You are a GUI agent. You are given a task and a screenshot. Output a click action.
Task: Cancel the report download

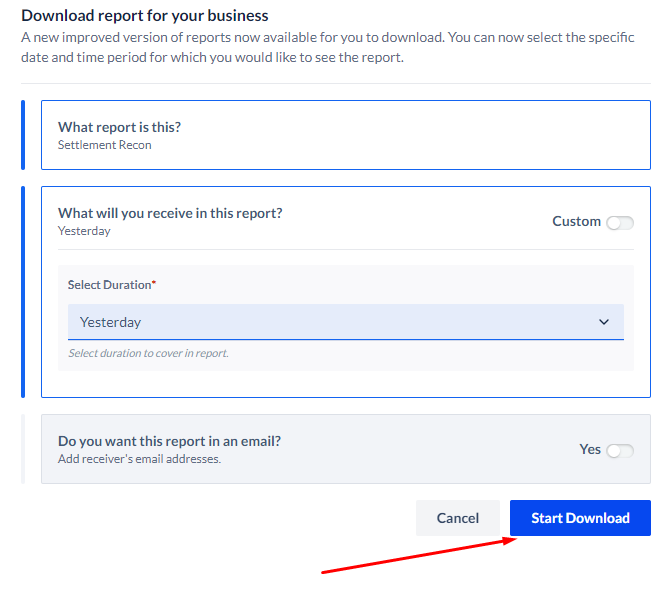point(458,518)
